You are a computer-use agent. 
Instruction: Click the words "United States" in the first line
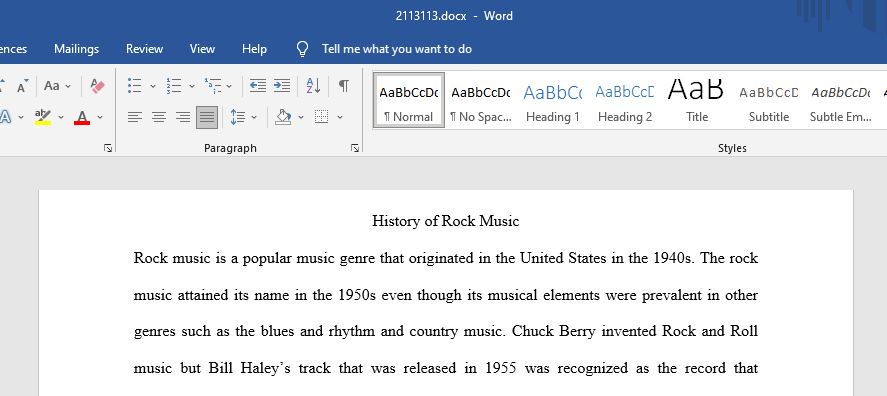tap(563, 259)
